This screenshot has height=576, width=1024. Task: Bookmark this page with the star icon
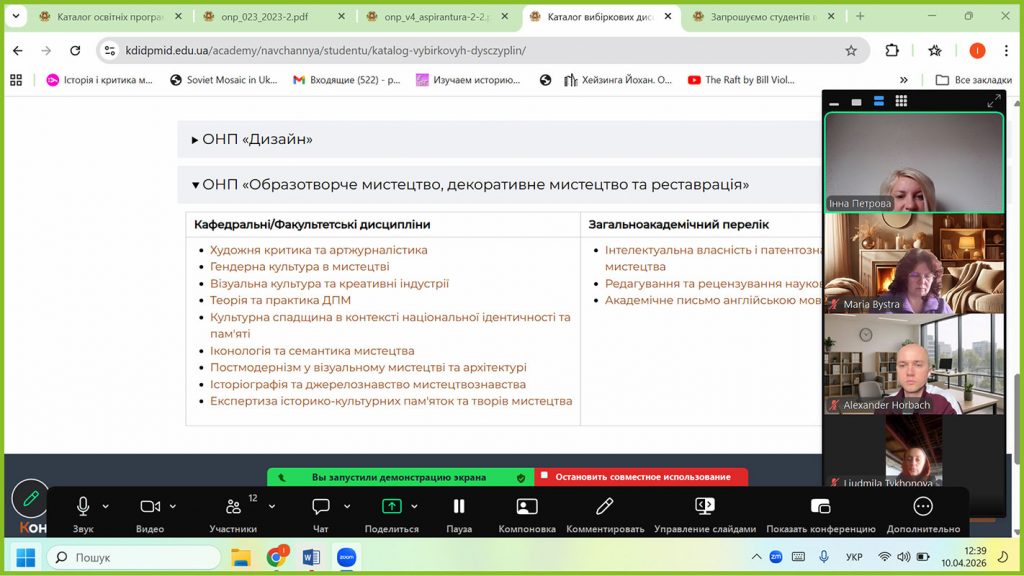[851, 51]
